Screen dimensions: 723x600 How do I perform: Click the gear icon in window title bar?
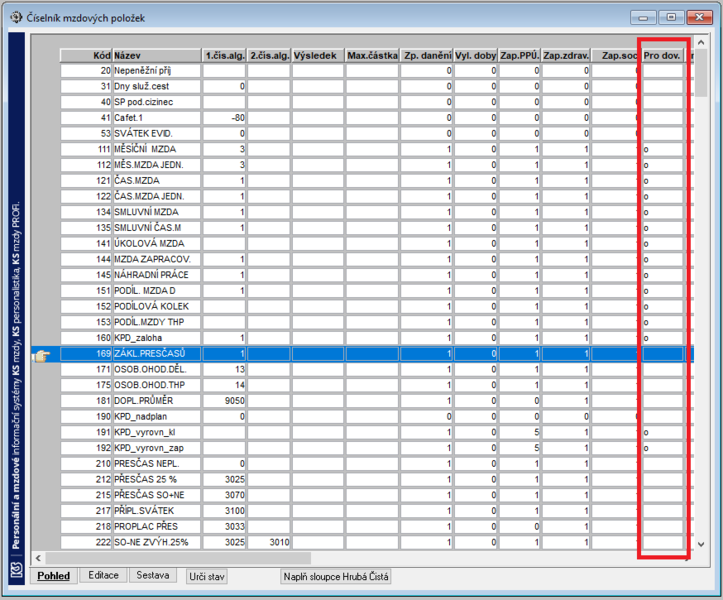16,18
